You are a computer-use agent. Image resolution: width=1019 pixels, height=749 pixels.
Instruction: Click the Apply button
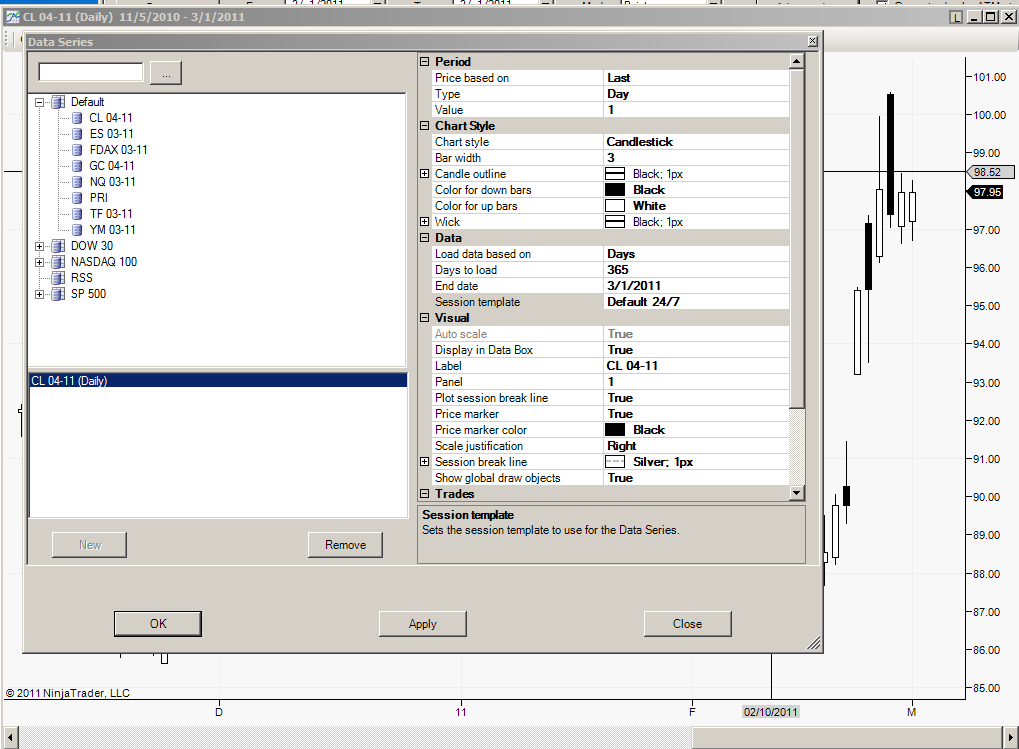[423, 624]
